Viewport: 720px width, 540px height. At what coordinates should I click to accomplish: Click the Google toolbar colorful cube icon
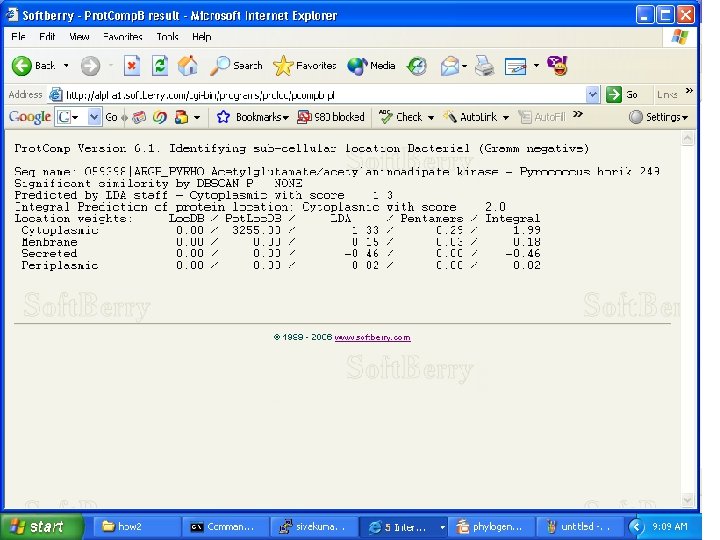click(x=181, y=117)
